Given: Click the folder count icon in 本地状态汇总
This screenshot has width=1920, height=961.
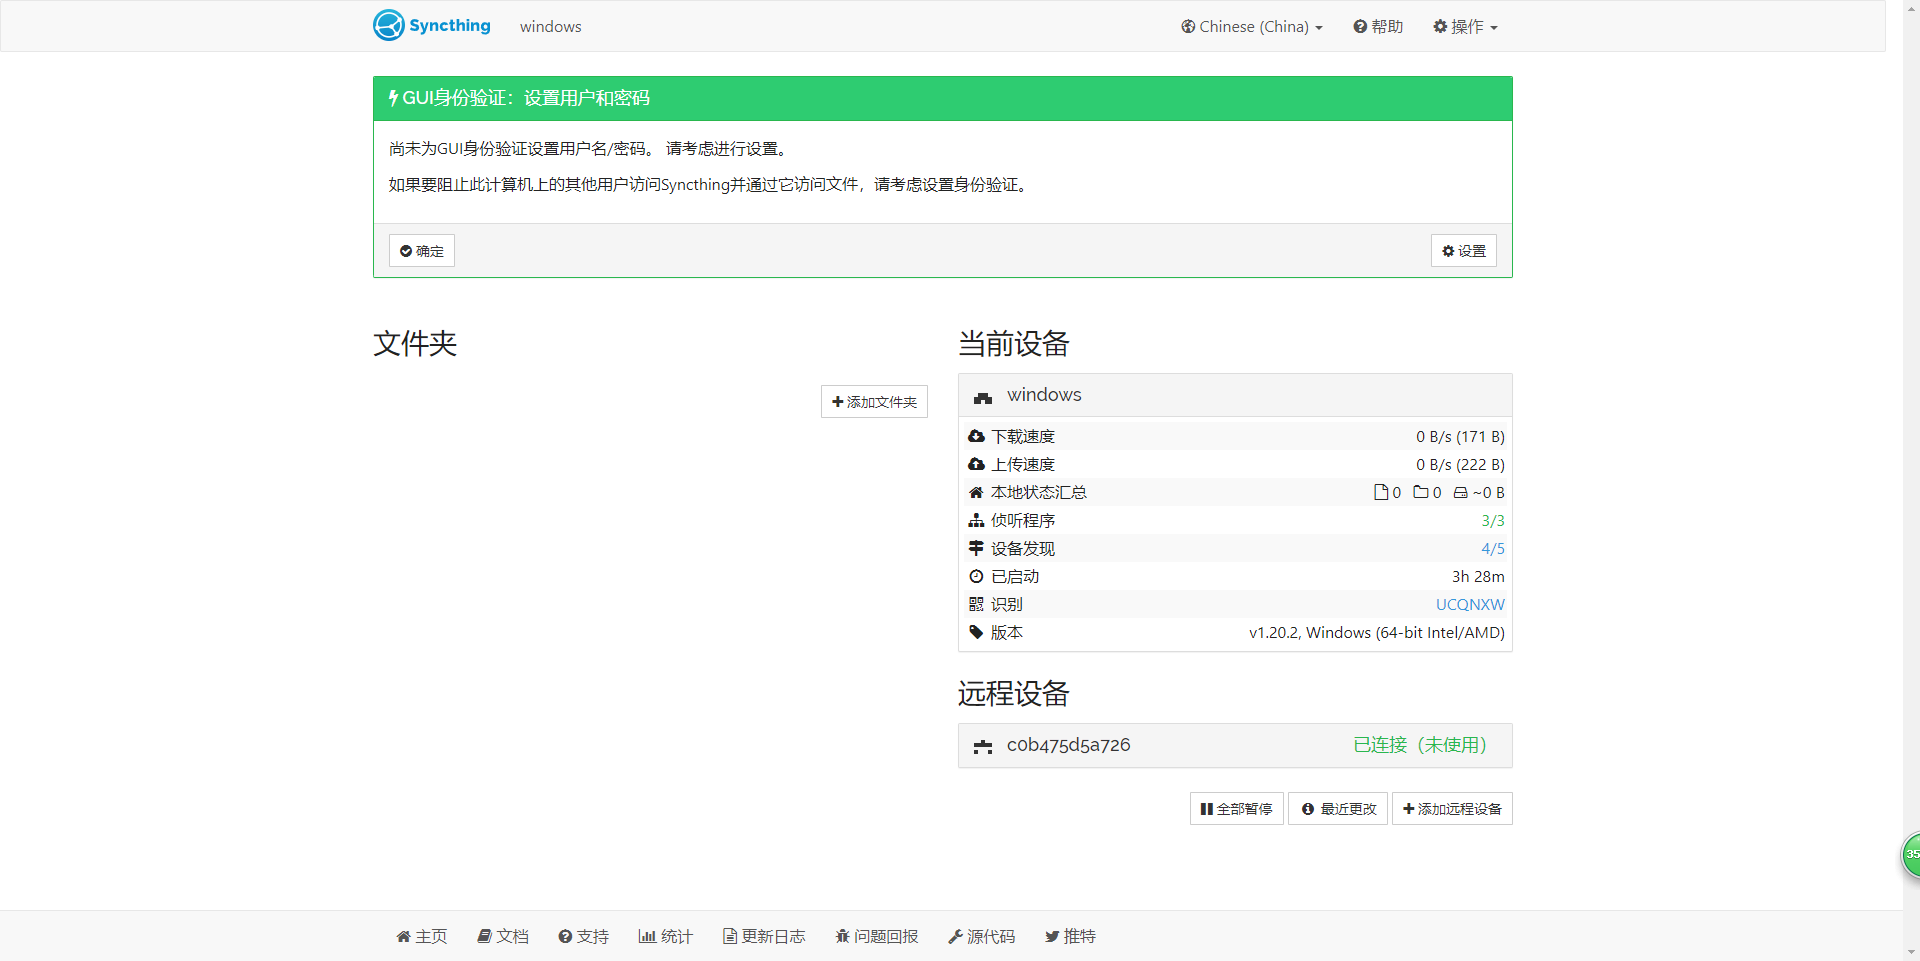Looking at the screenshot, I should [x=1420, y=492].
